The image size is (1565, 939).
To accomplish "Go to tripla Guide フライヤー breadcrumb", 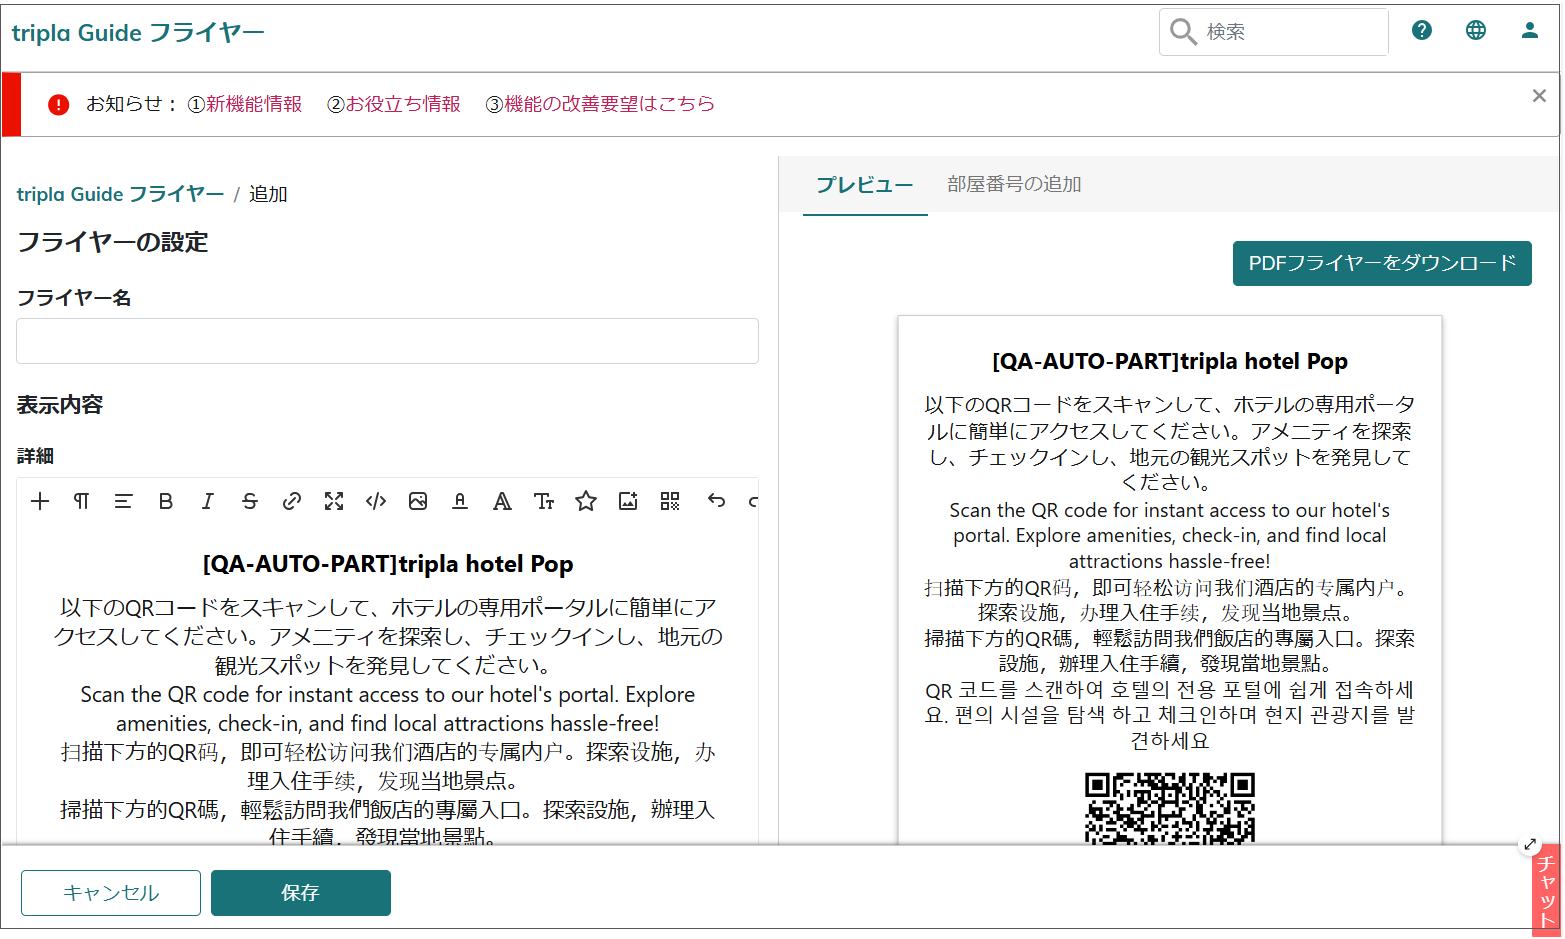I will [x=120, y=194].
